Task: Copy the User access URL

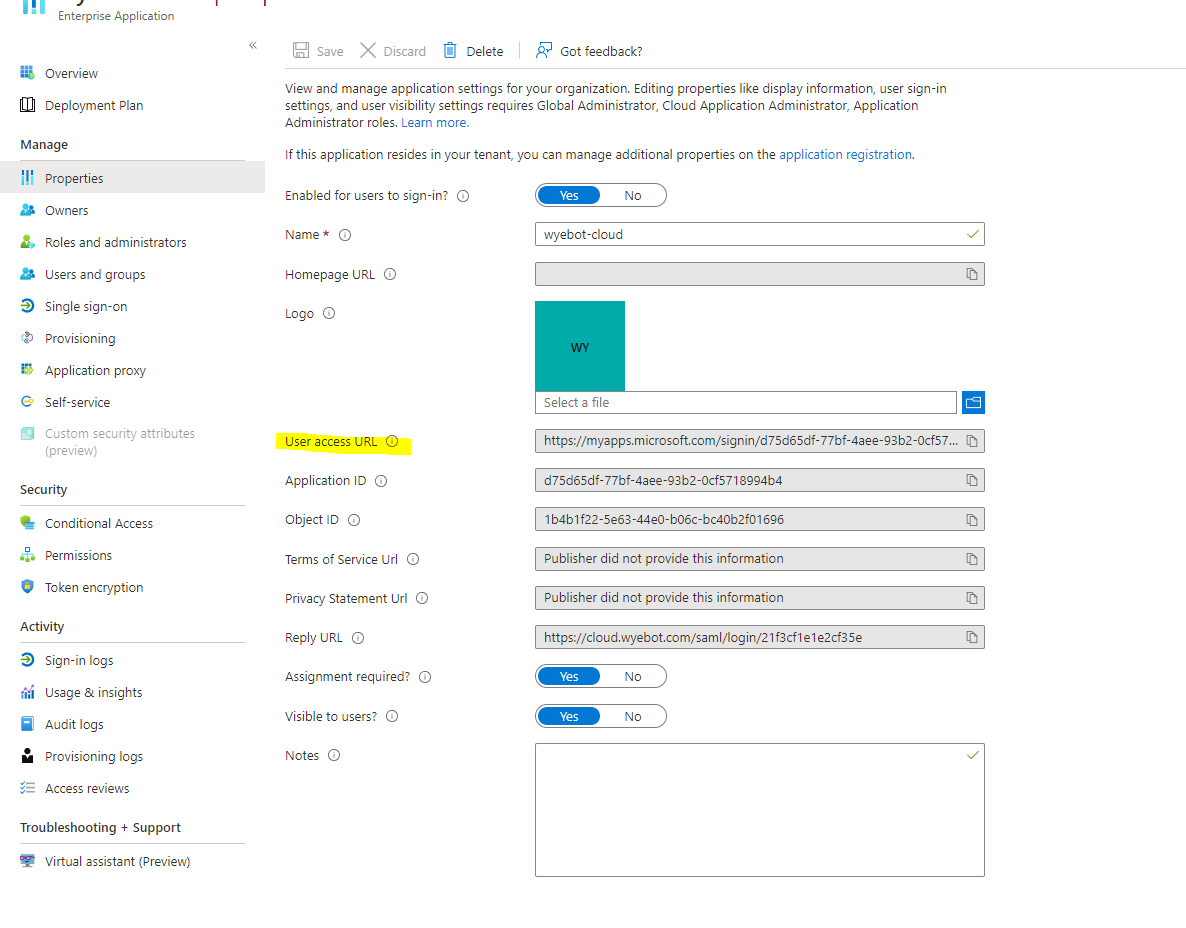Action: [x=972, y=441]
